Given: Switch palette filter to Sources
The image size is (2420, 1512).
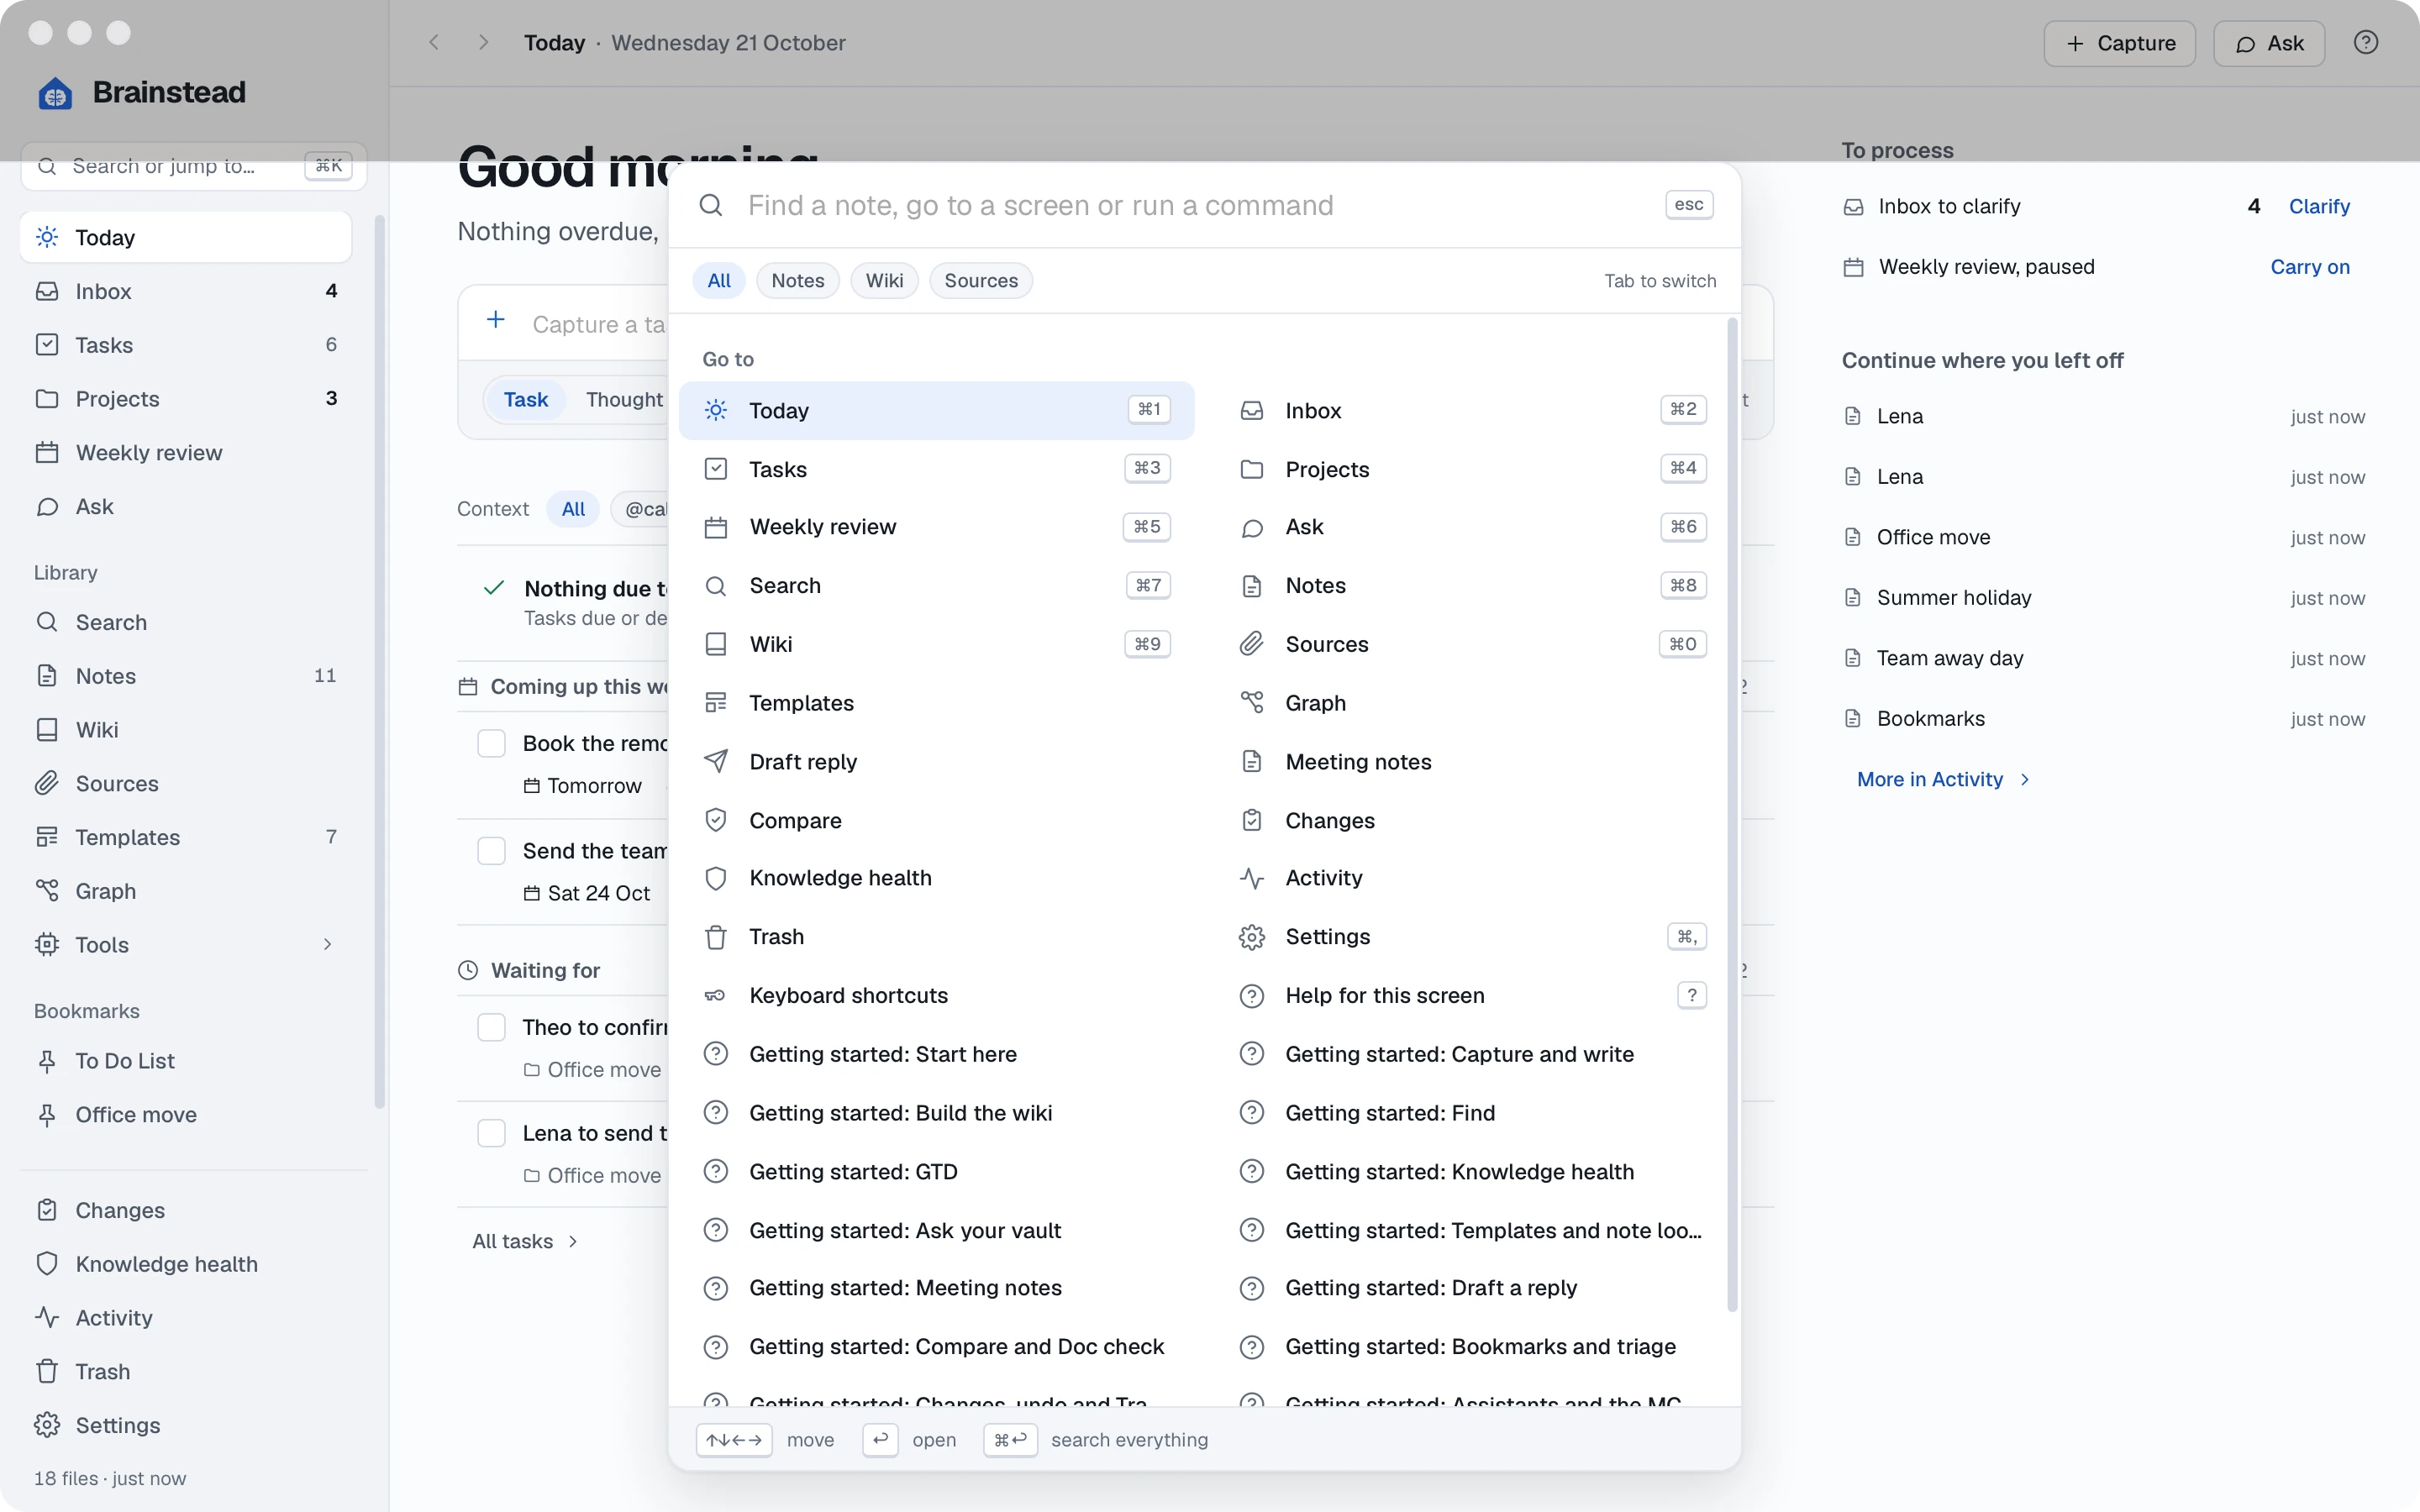Looking at the screenshot, I should (x=981, y=281).
